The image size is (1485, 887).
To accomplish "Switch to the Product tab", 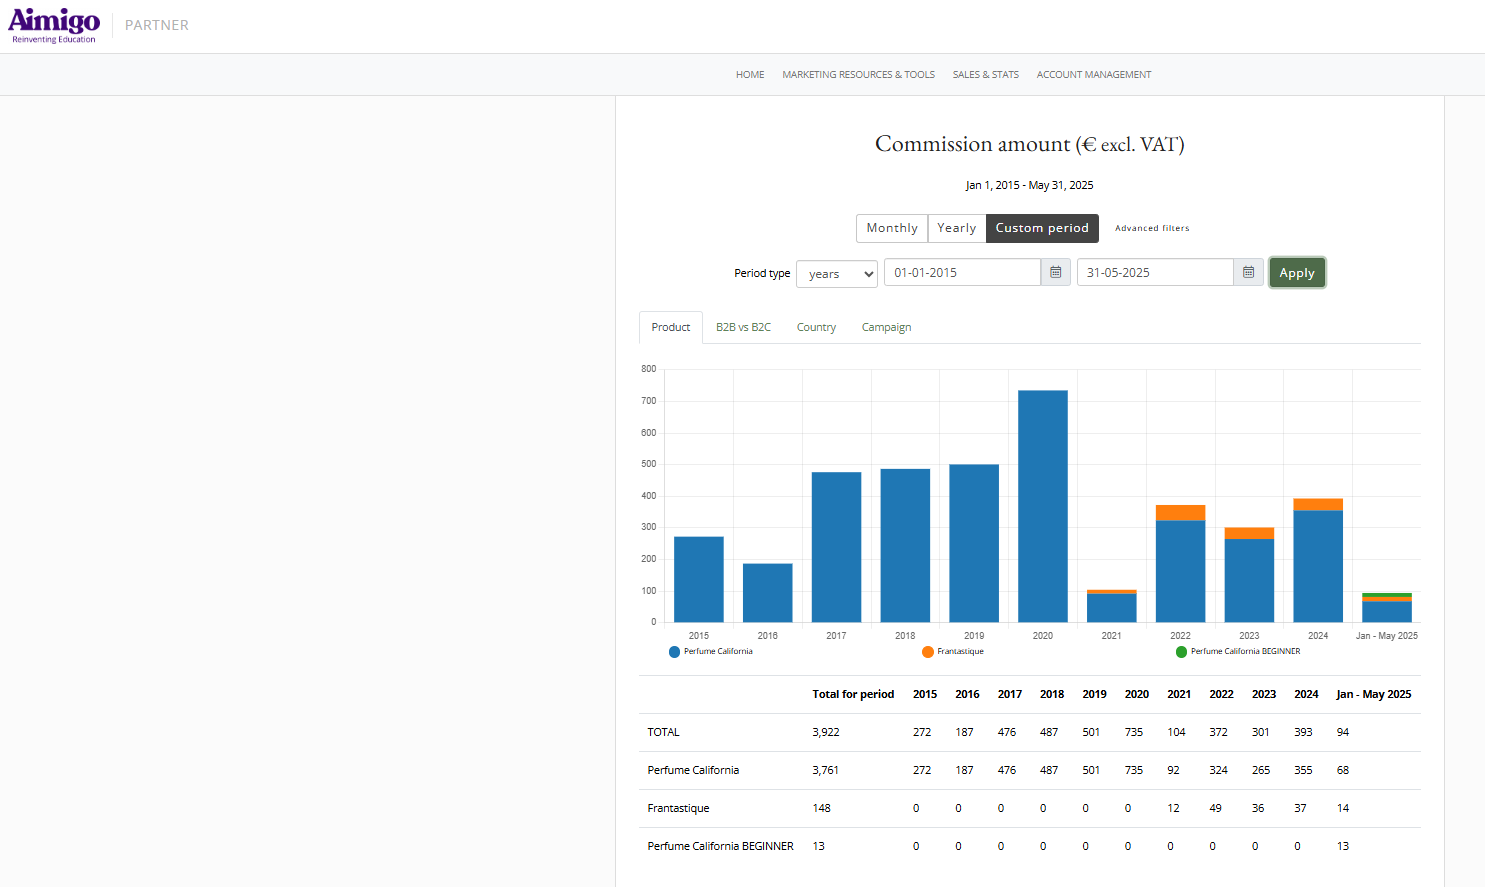I will pos(671,327).
